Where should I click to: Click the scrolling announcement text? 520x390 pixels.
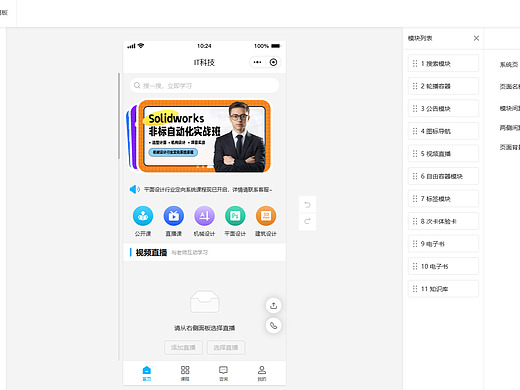[x=208, y=190]
